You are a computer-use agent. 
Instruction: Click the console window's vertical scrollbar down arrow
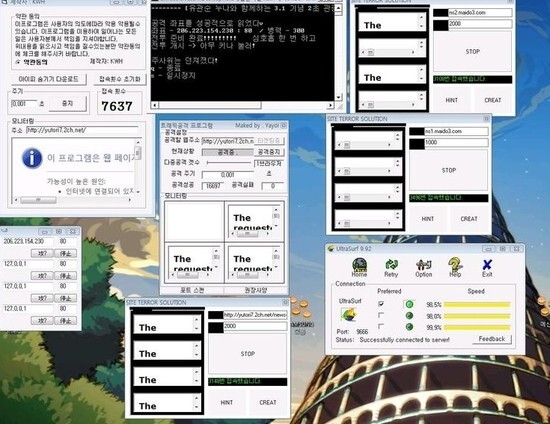[338, 97]
